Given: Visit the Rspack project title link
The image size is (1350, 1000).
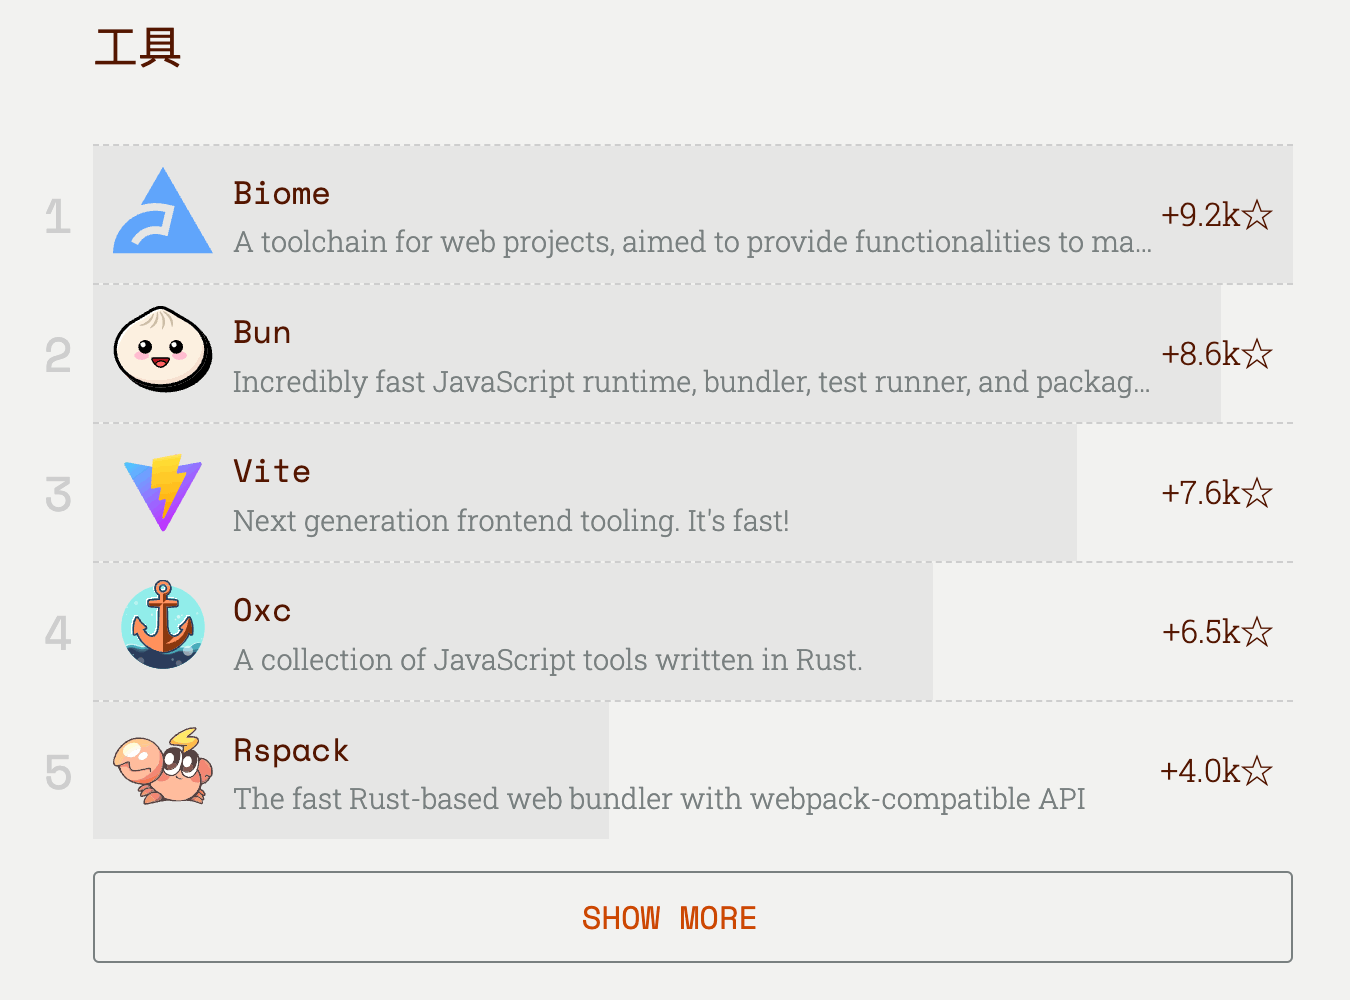Looking at the screenshot, I should pyautogui.click(x=291, y=750).
